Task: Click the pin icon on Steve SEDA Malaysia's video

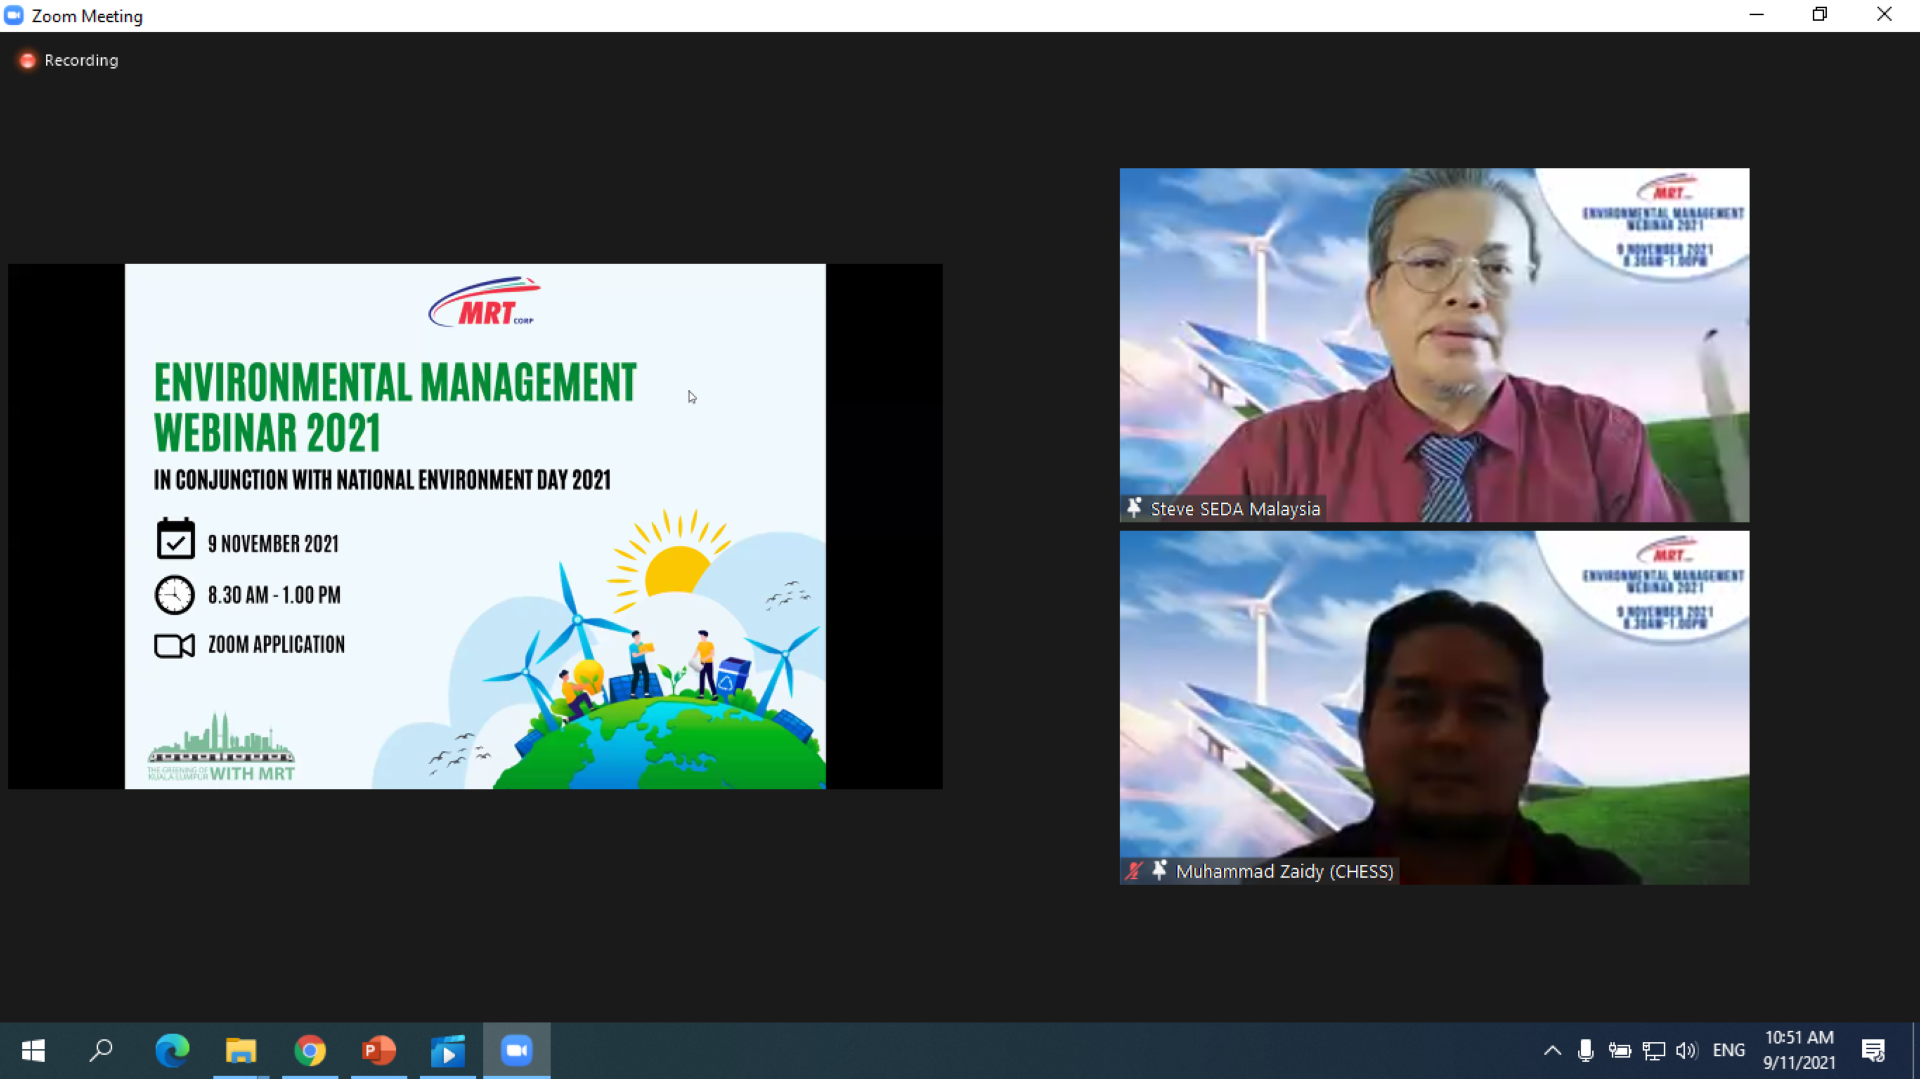Action: (1134, 508)
